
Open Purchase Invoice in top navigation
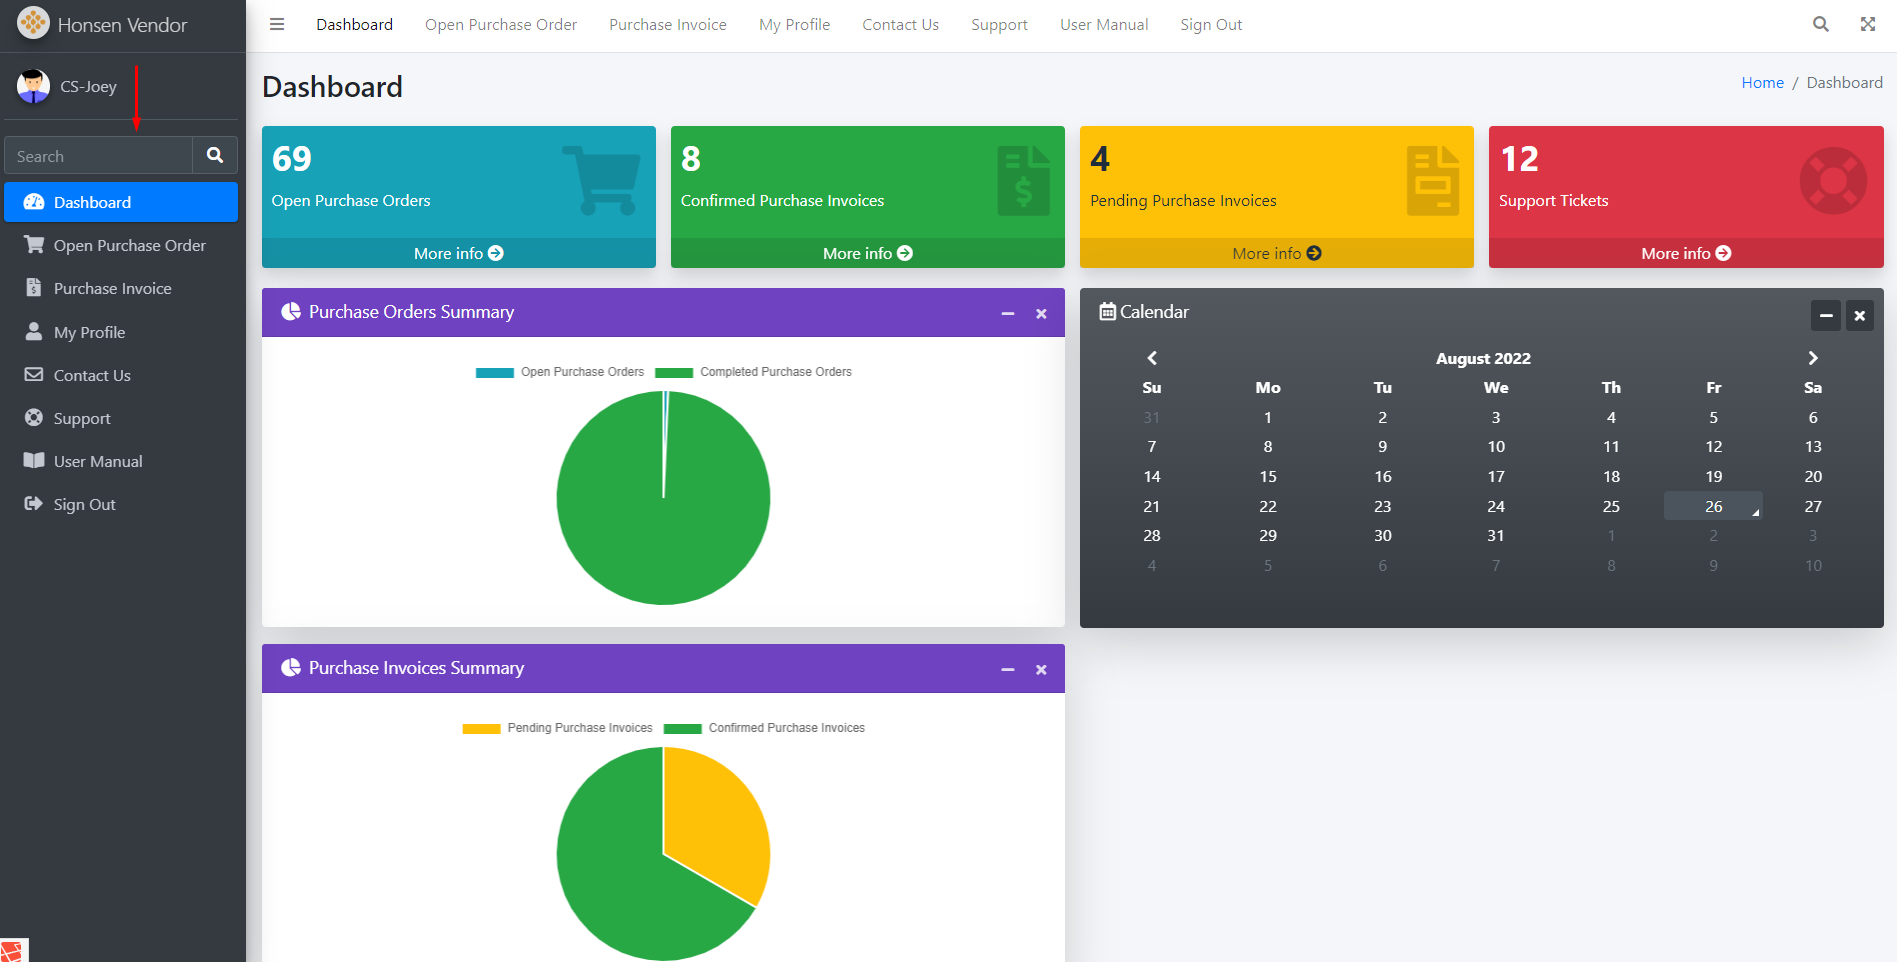point(667,25)
